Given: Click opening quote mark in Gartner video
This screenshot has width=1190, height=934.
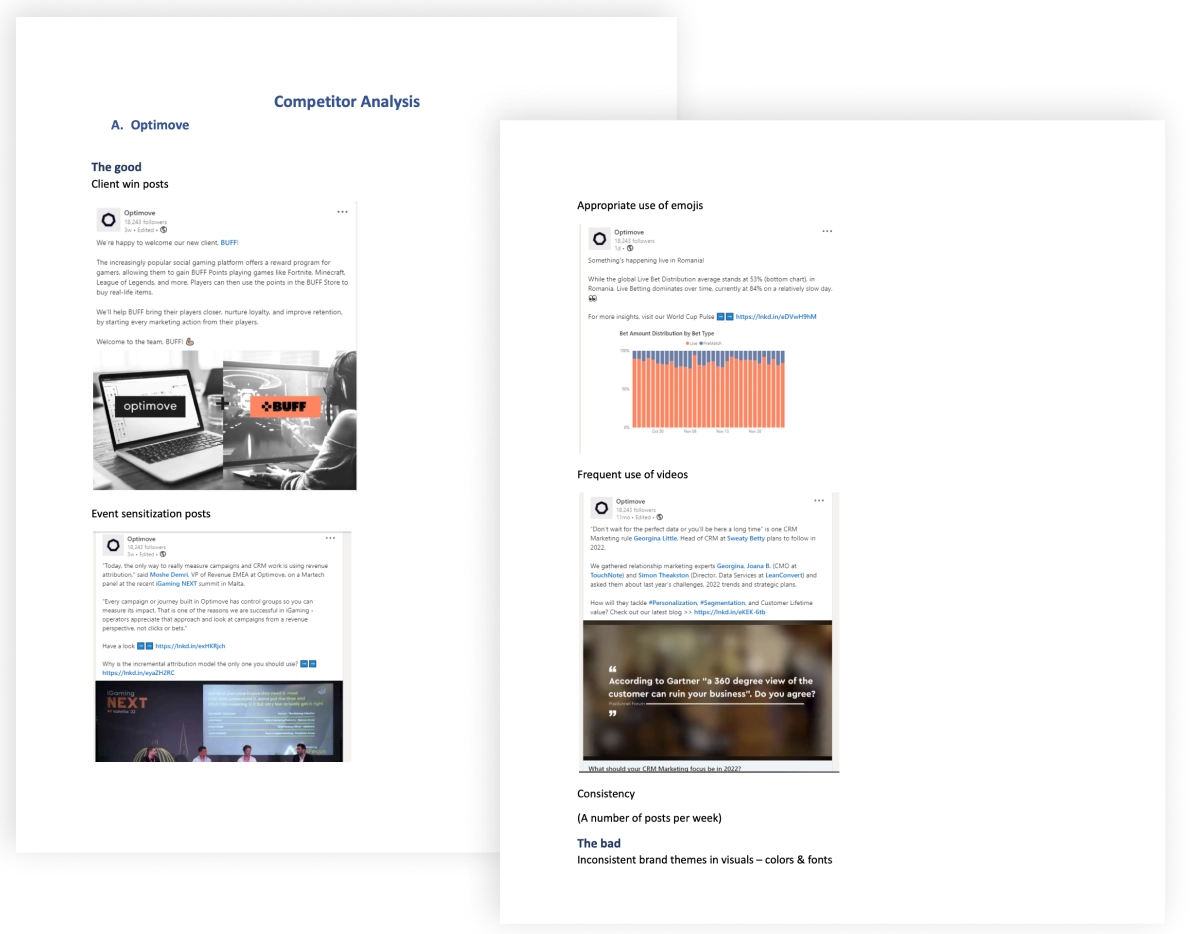Looking at the screenshot, I should click(612, 669).
